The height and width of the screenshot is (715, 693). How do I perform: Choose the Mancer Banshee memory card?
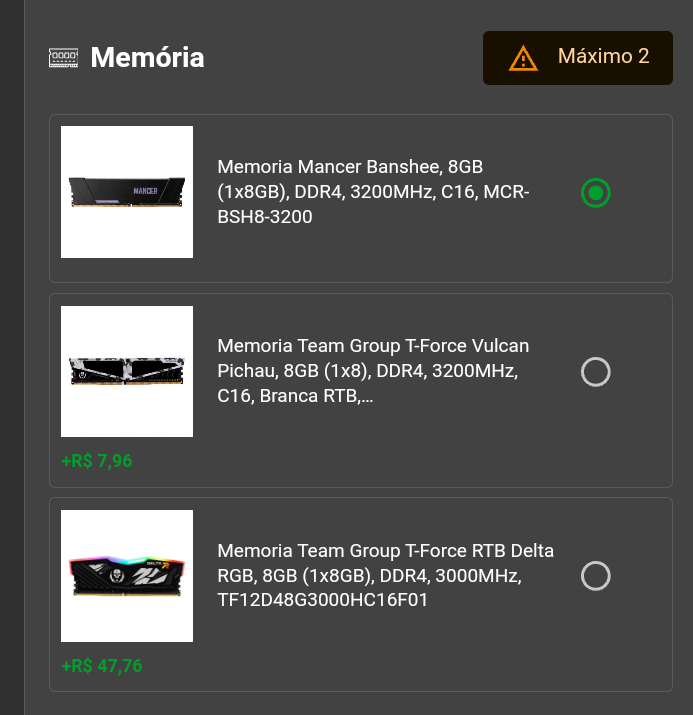[x=361, y=198]
